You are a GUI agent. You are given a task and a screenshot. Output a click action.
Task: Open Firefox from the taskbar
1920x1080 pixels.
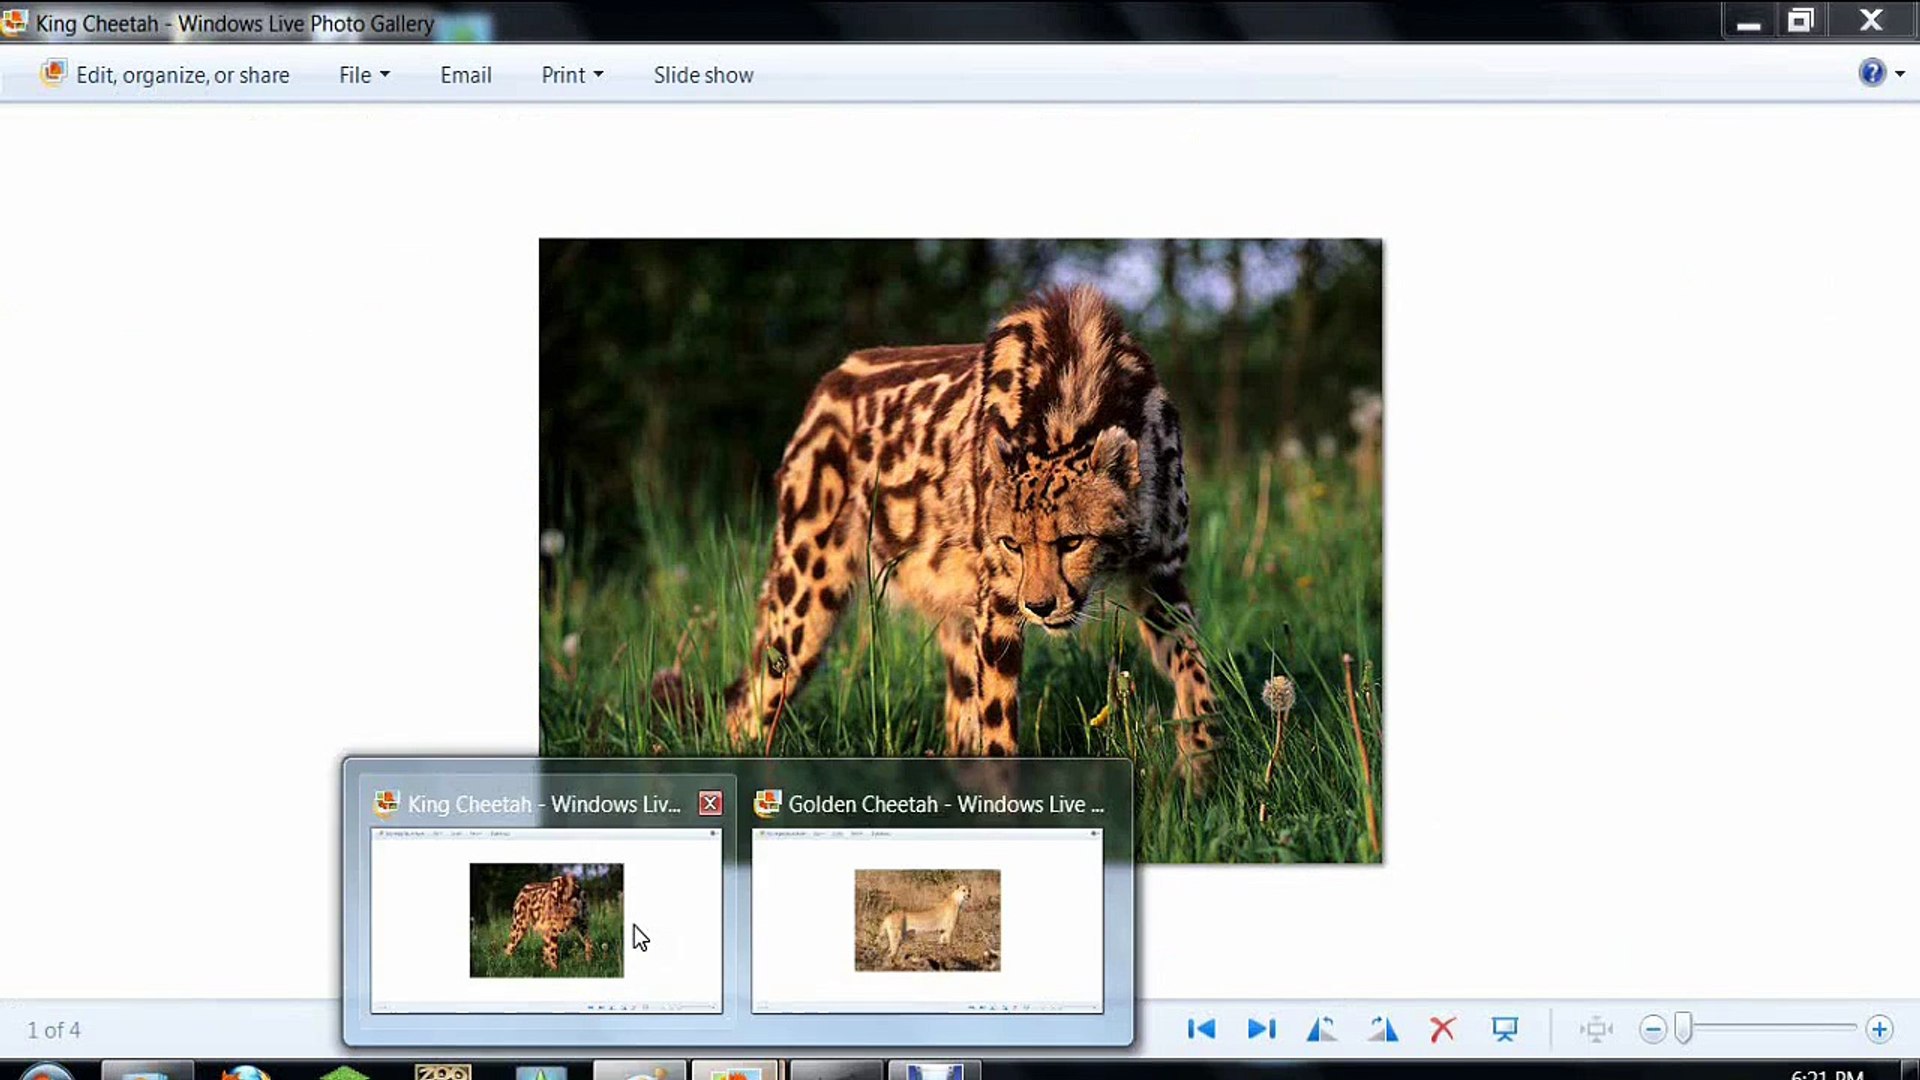[x=246, y=1073]
